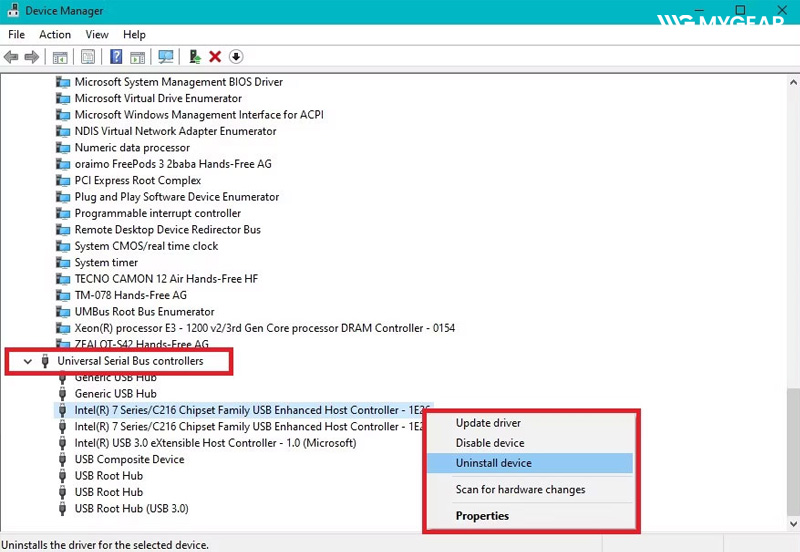Image resolution: width=800 pixels, height=552 pixels.
Task: Click the green arrow update driver toolbar icon
Action: (x=195, y=56)
